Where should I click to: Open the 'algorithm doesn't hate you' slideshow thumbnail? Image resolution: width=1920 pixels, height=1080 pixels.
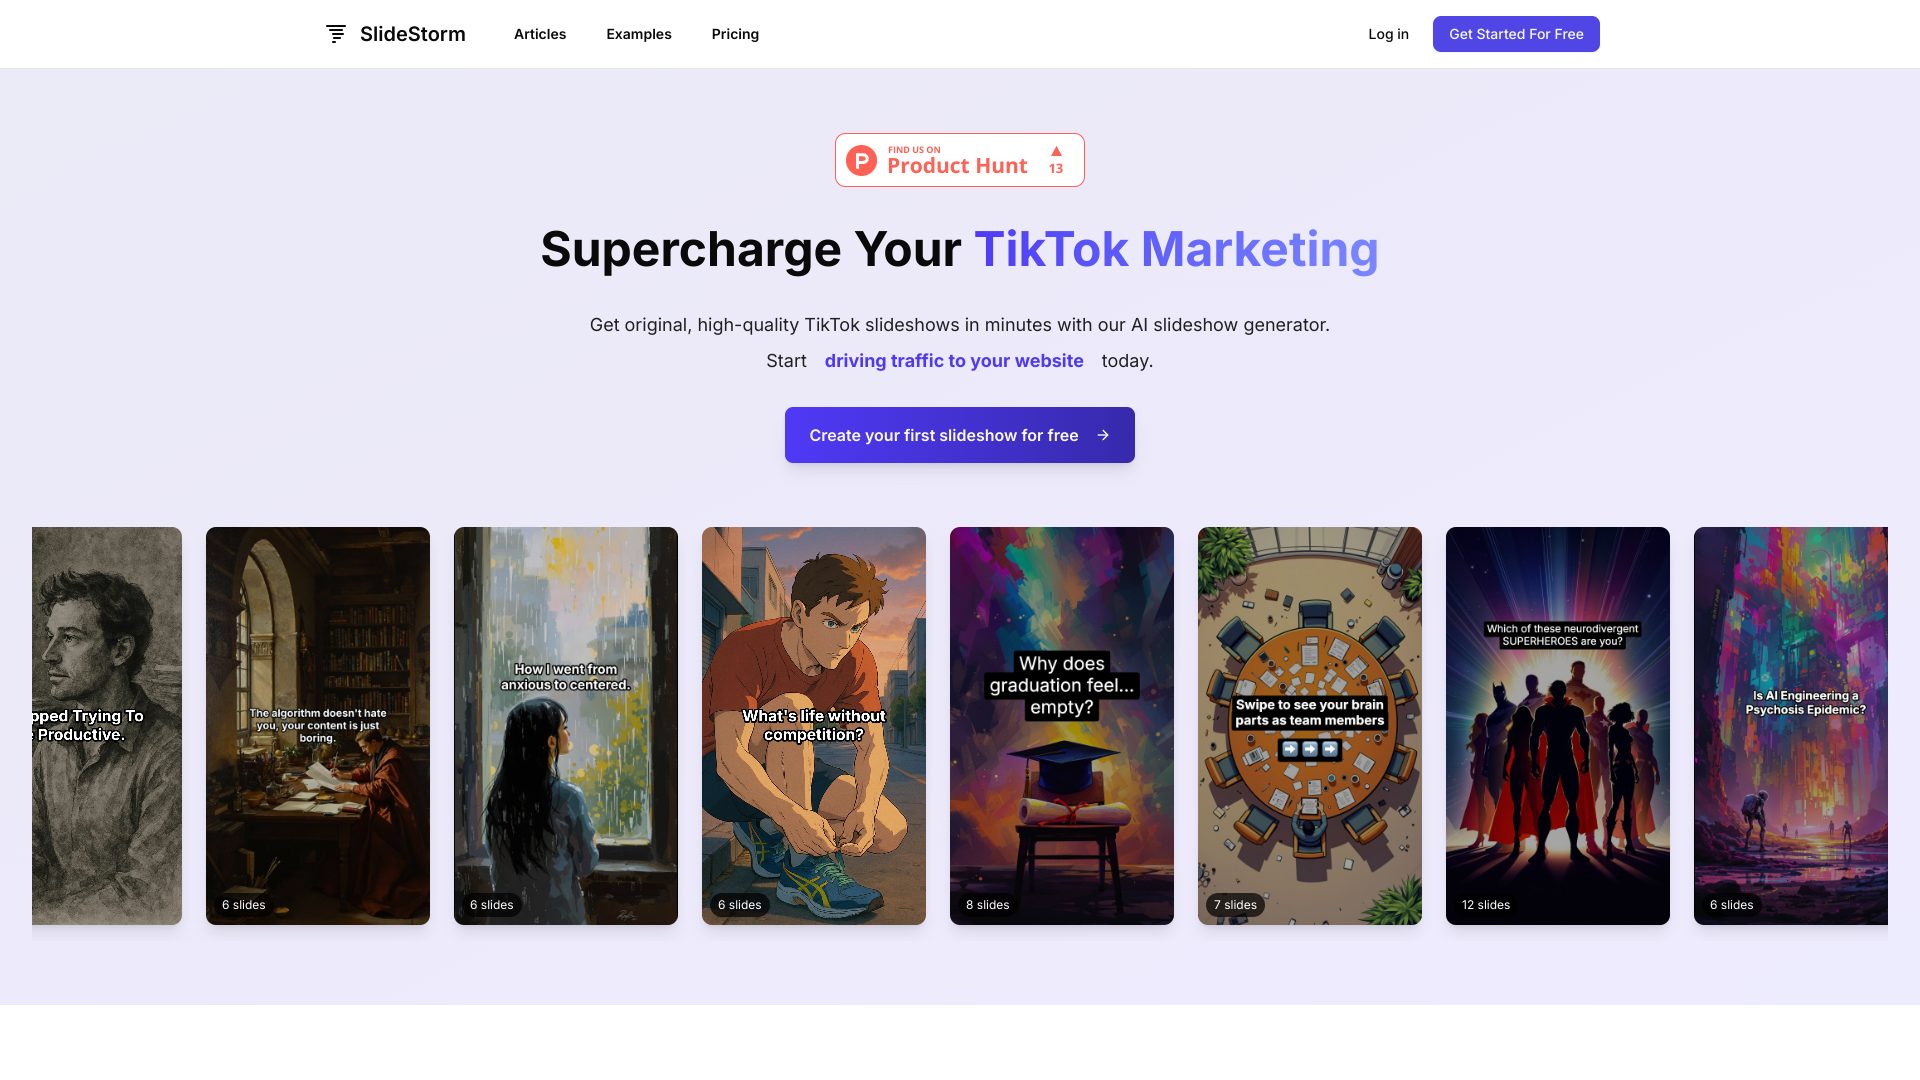[318, 726]
